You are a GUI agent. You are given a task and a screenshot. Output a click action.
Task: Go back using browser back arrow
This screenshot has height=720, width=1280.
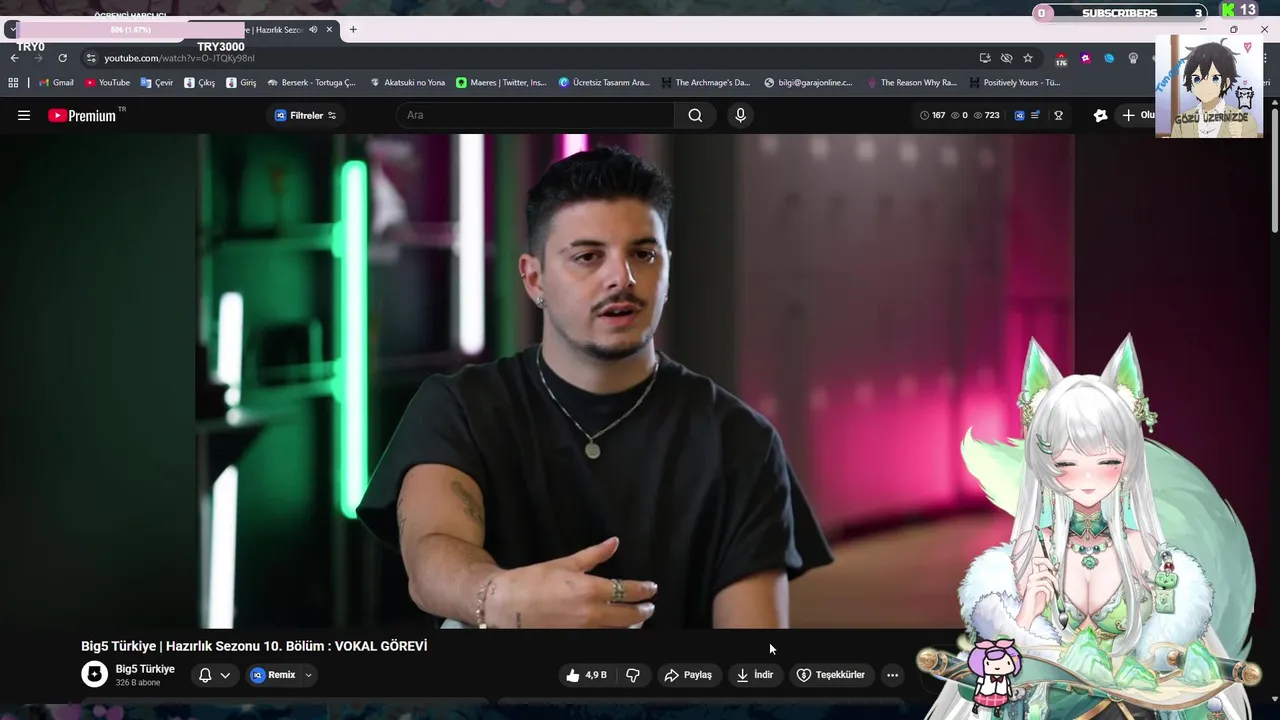coord(14,58)
